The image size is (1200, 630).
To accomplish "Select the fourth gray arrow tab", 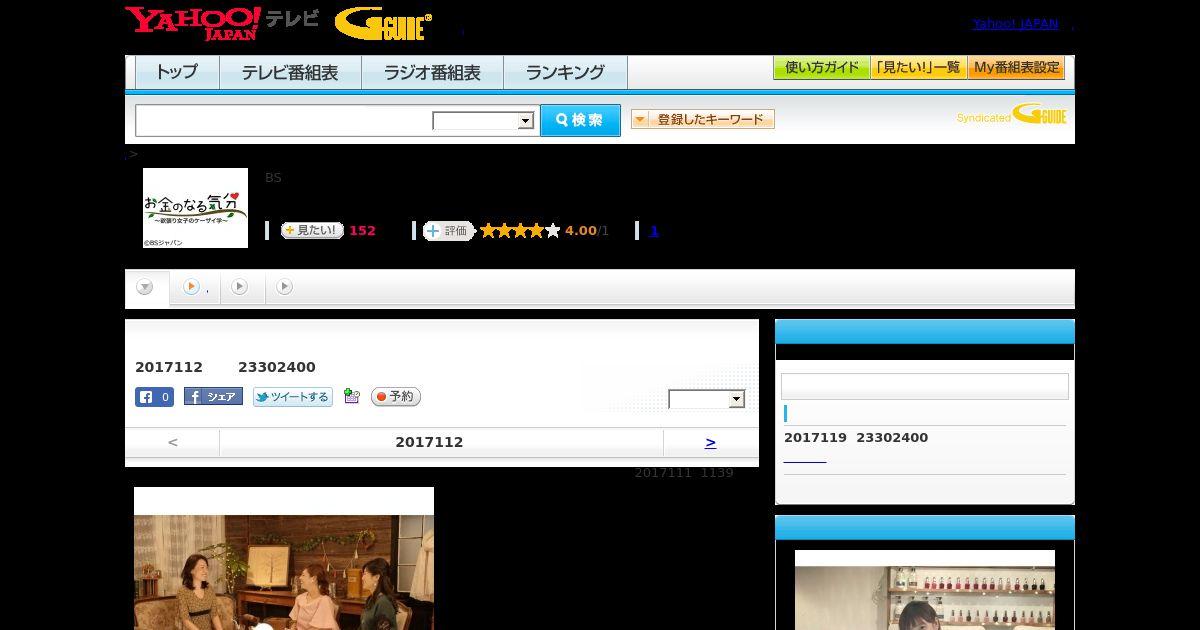I will (285, 287).
